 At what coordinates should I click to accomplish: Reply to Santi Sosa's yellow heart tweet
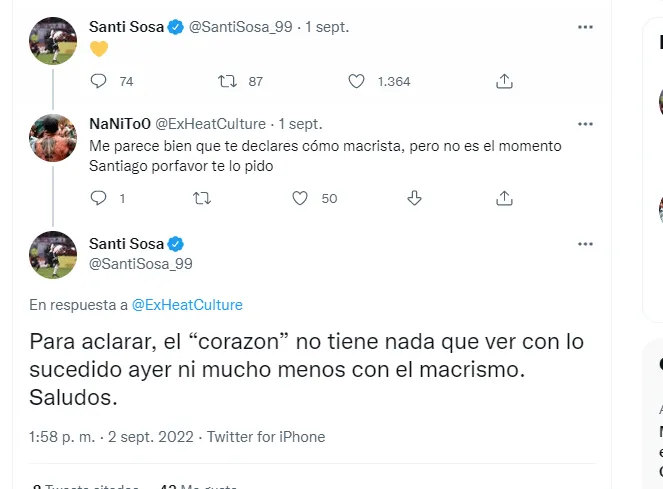(x=98, y=81)
